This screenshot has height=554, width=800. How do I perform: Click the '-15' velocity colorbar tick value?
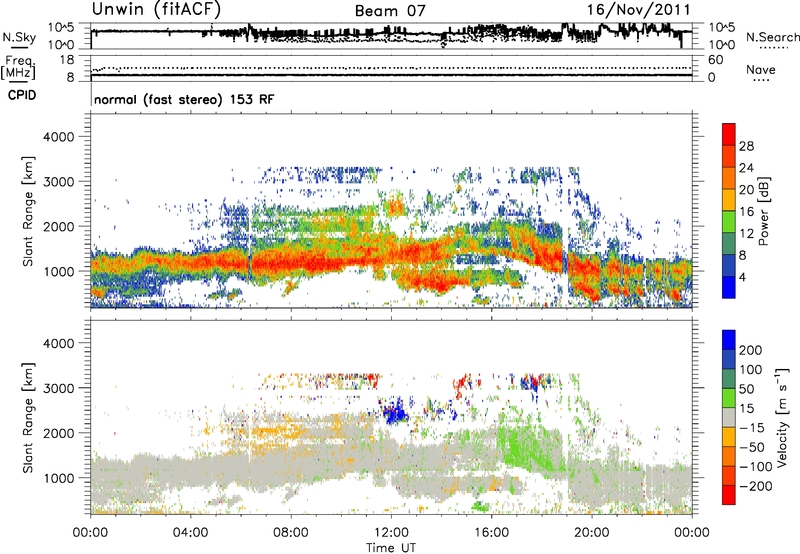(752, 428)
